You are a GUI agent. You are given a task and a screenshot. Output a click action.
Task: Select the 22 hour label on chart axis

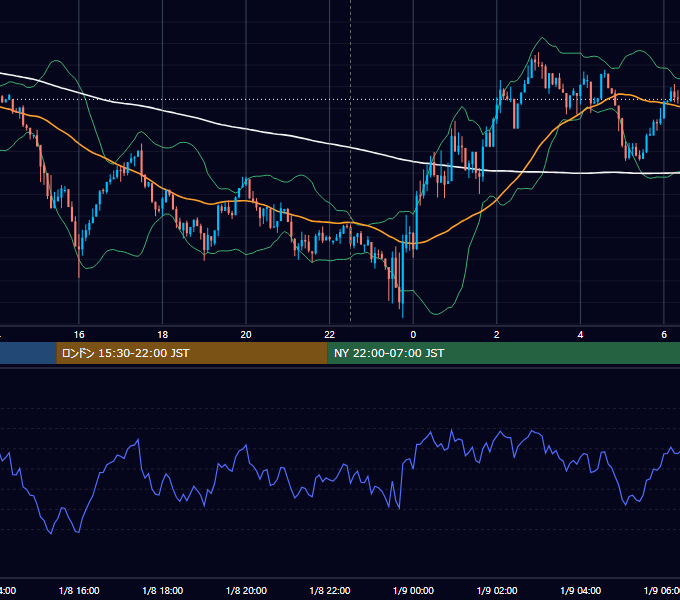pos(330,335)
